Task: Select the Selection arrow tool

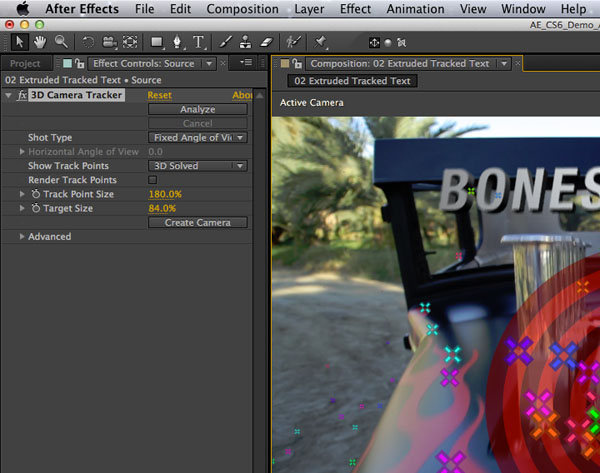Action: (x=20, y=42)
